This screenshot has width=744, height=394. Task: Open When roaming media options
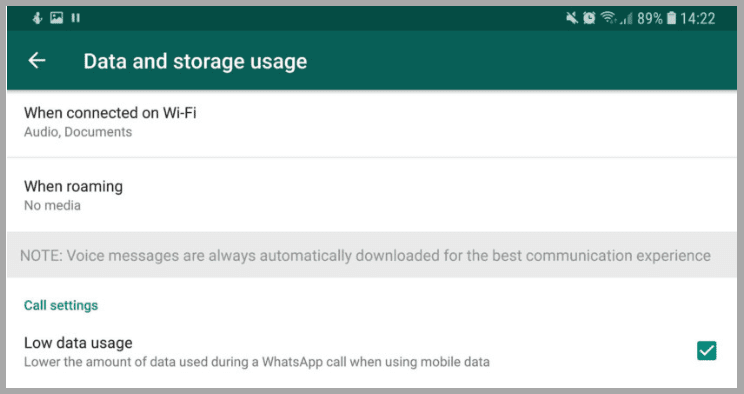[x=372, y=195]
